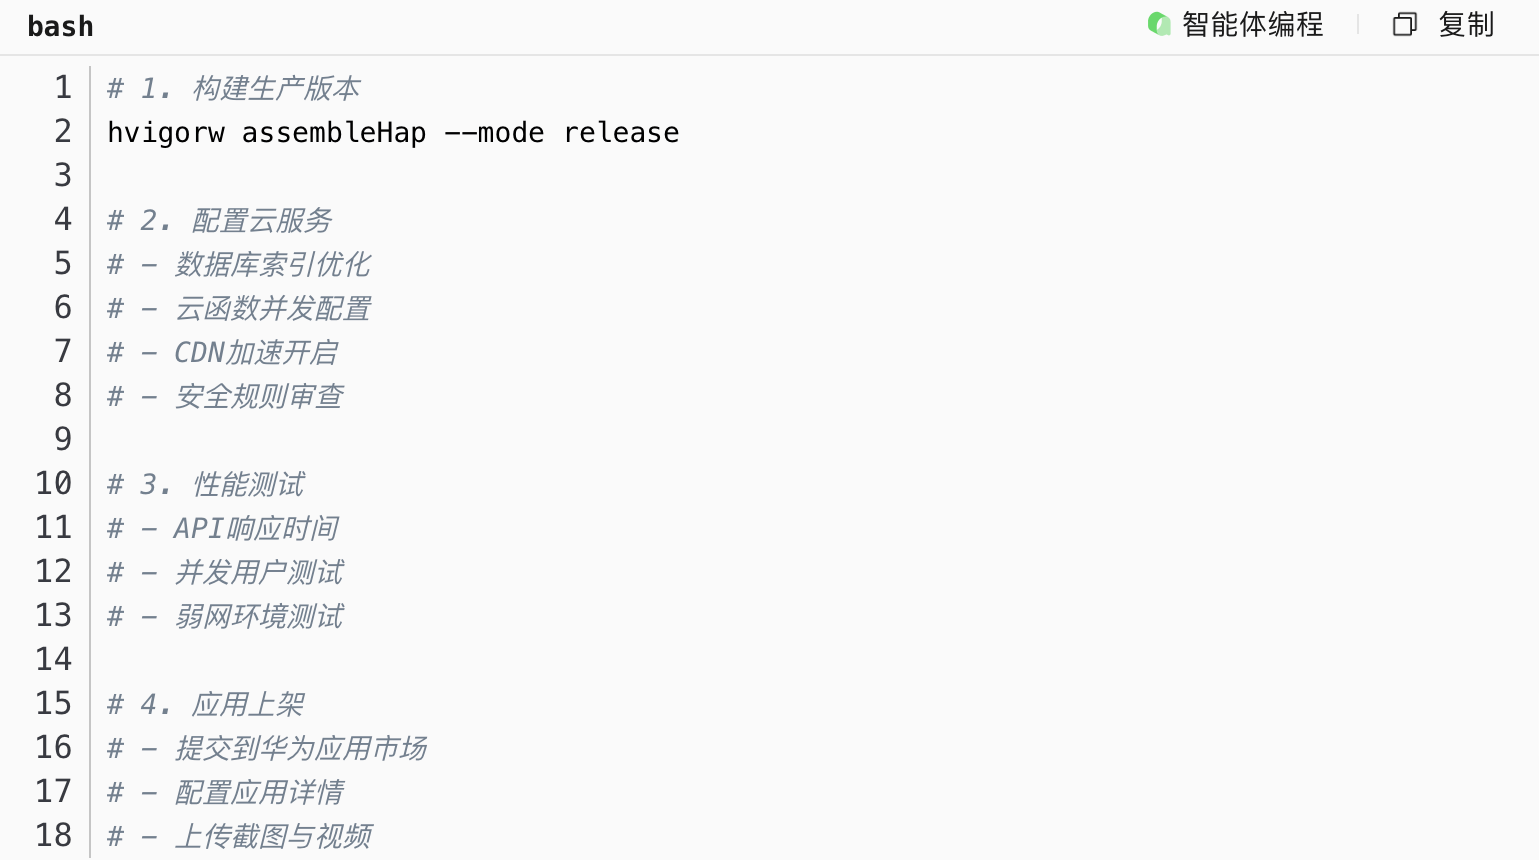
Task: Place cursor on assembleHap in line 2
Action: (x=334, y=133)
